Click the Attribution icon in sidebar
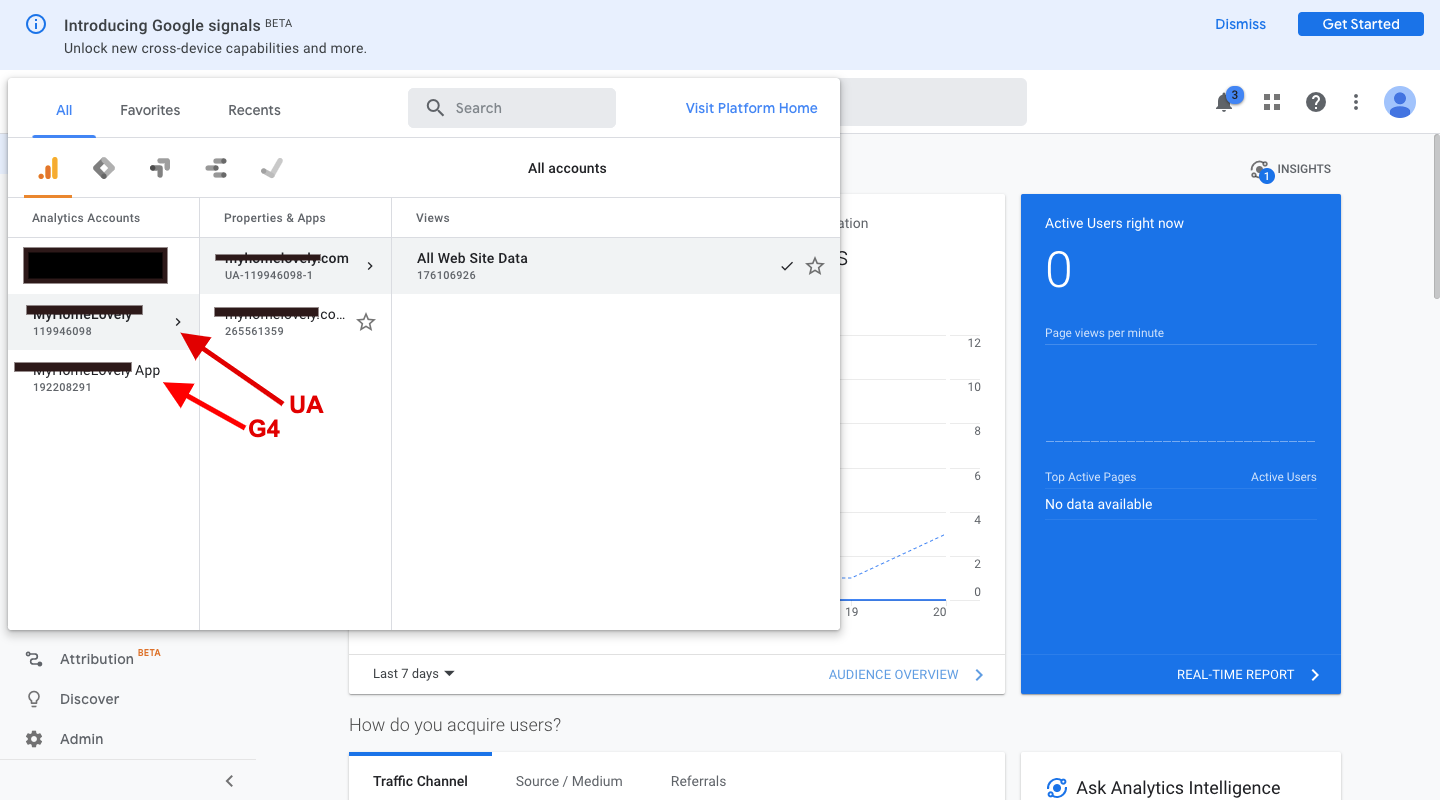Viewport: 1440px width, 800px height. click(x=34, y=659)
